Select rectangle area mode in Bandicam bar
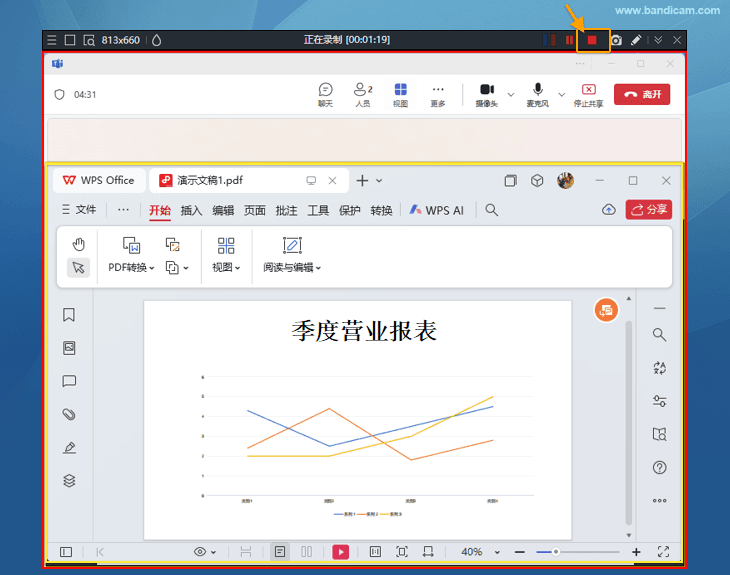This screenshot has width=730, height=575. point(70,40)
